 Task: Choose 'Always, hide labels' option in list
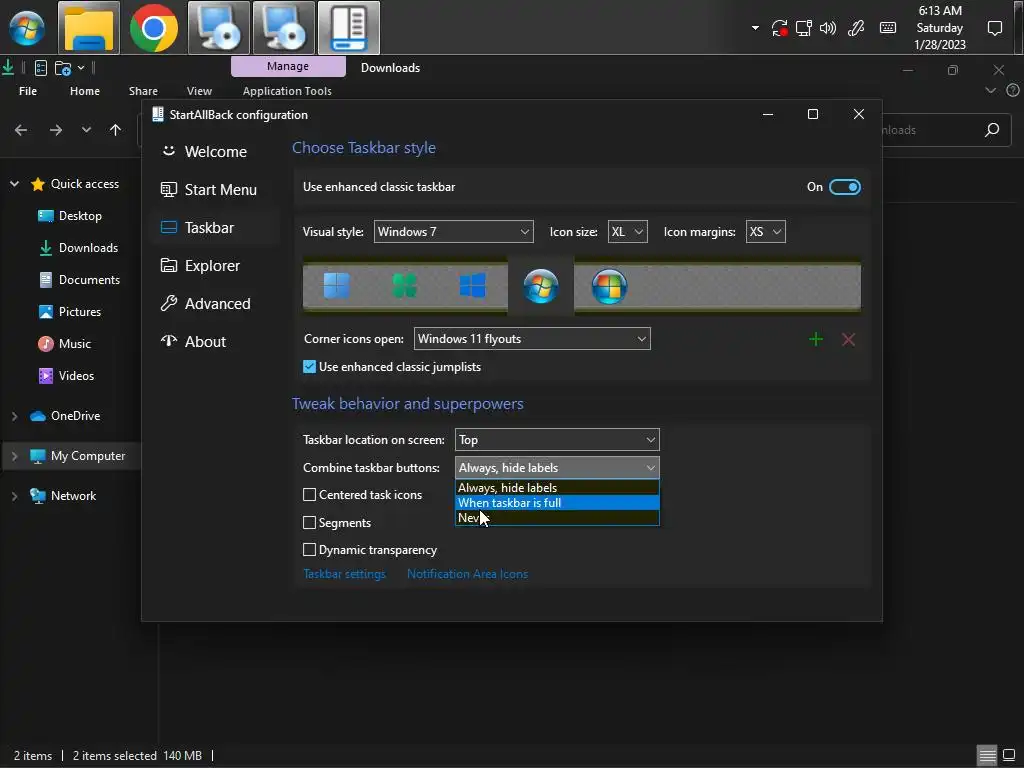557,488
